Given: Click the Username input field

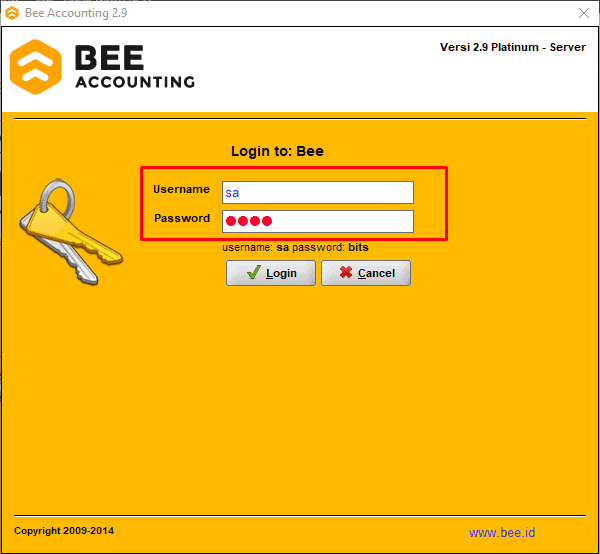Looking at the screenshot, I should coord(318,192).
